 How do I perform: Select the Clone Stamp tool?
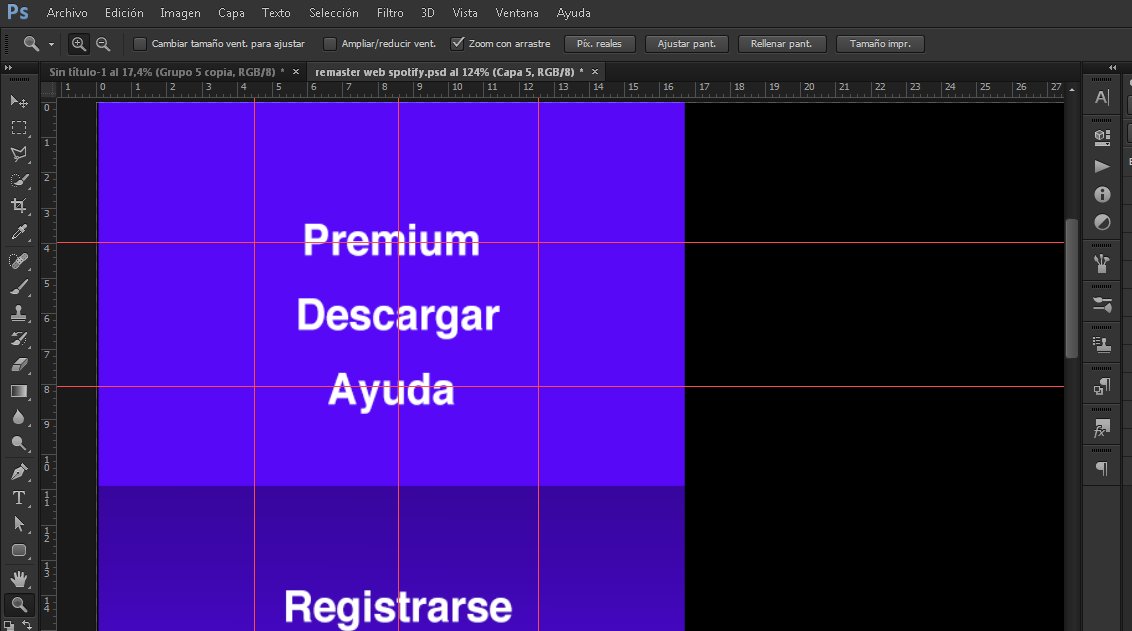coord(19,313)
